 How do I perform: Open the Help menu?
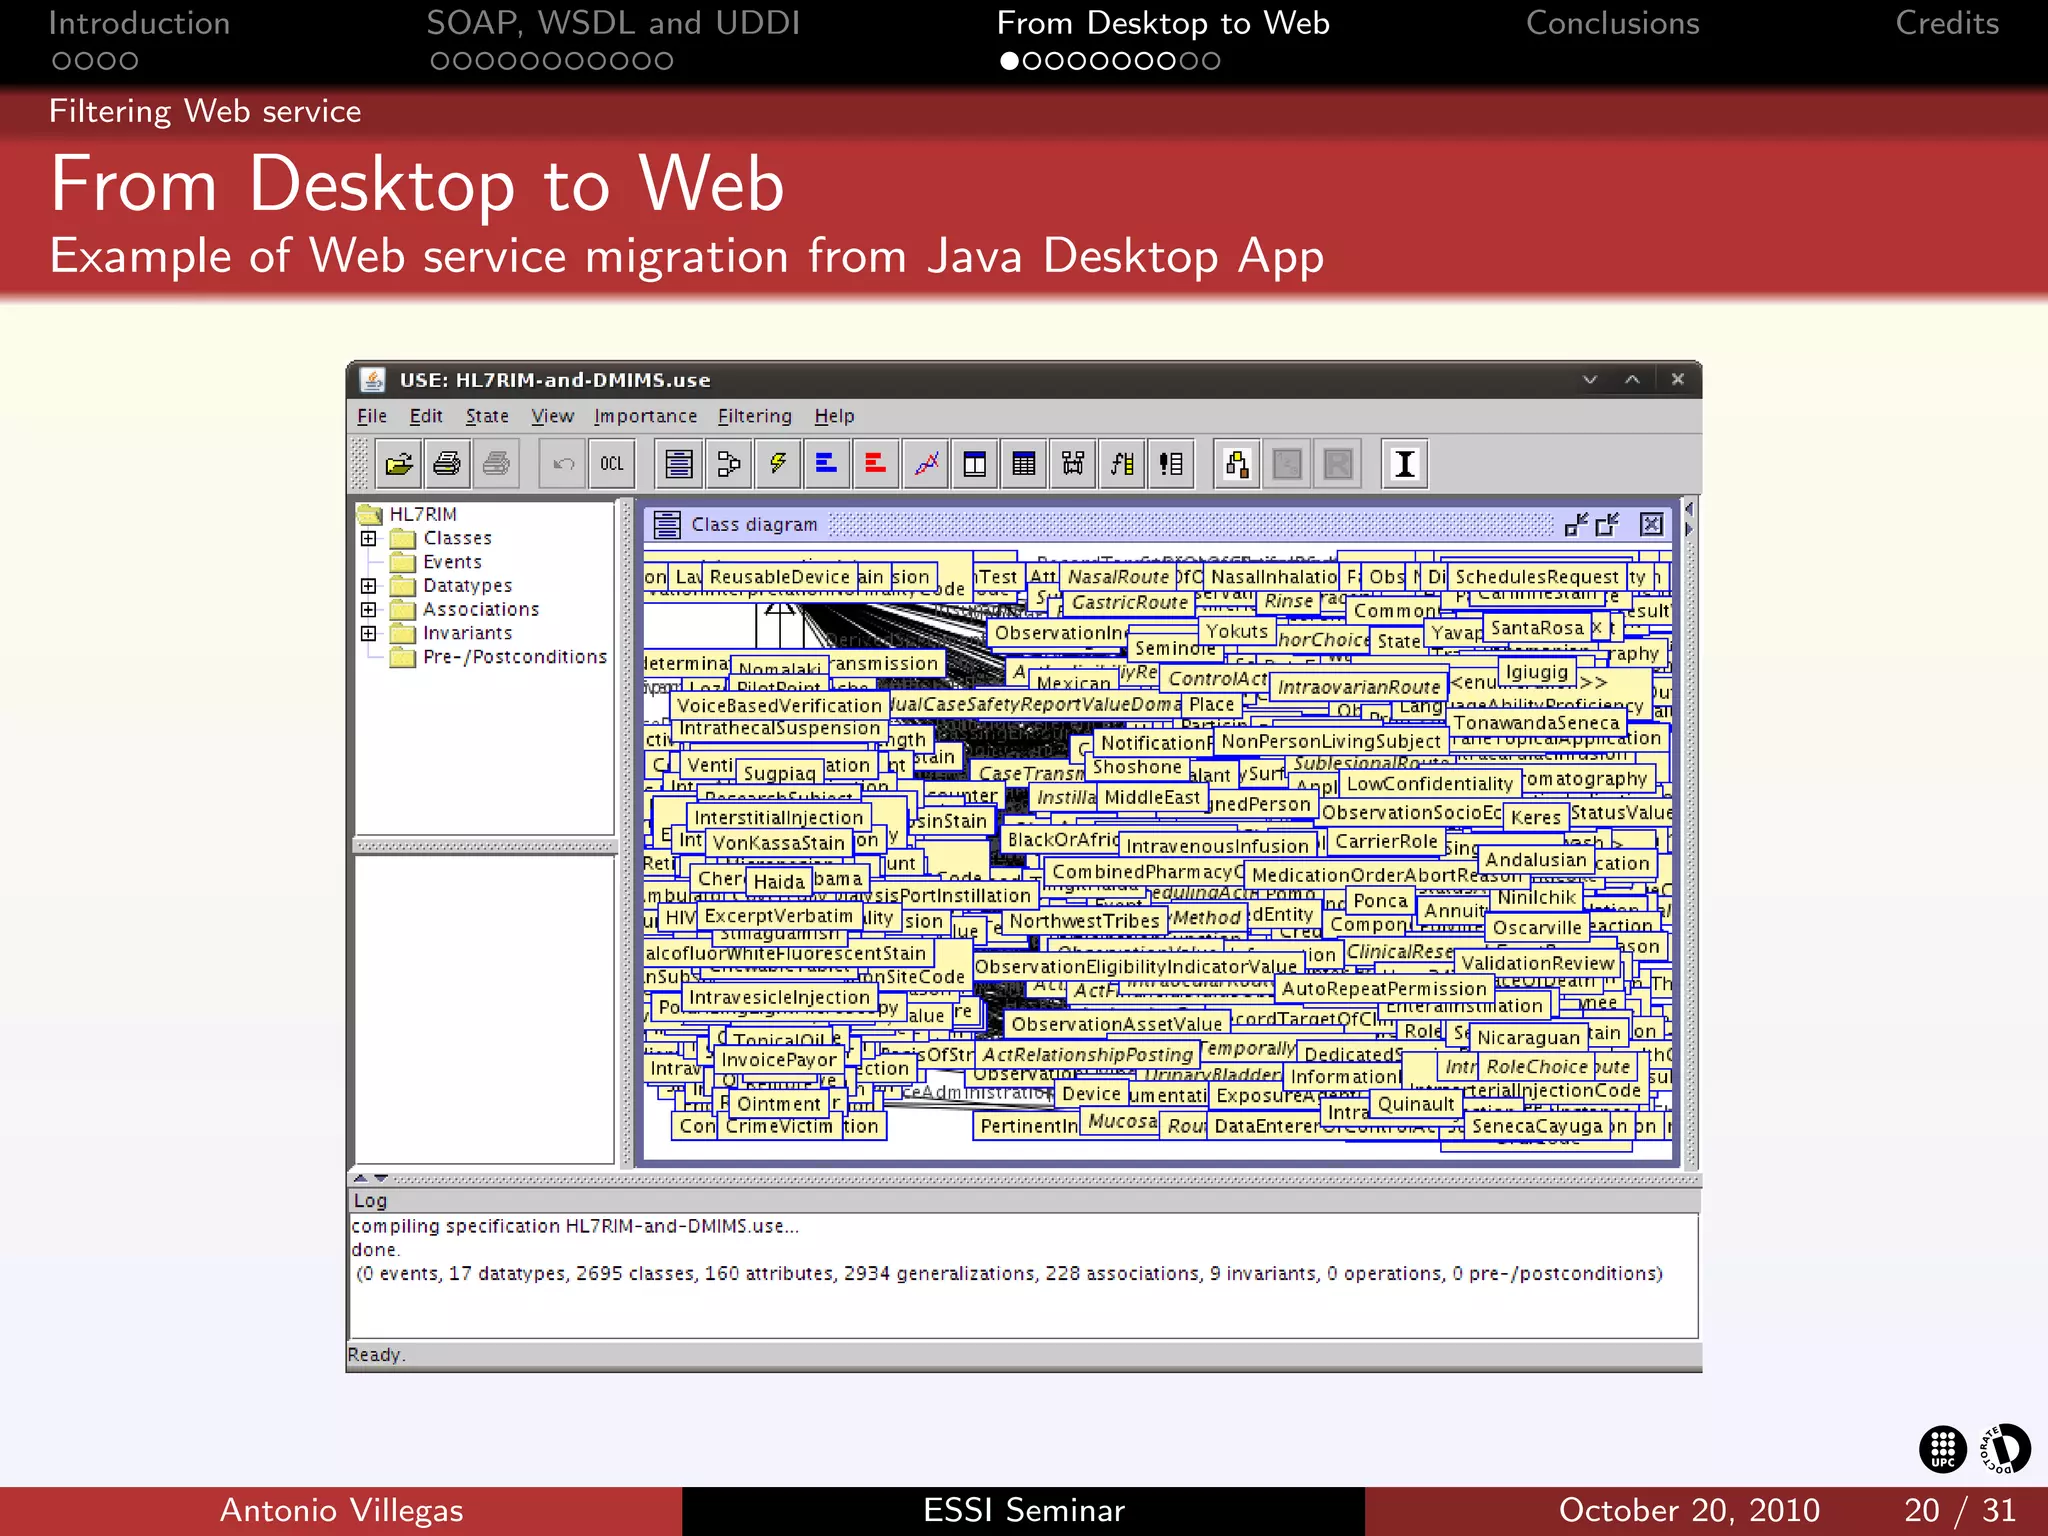[x=834, y=416]
